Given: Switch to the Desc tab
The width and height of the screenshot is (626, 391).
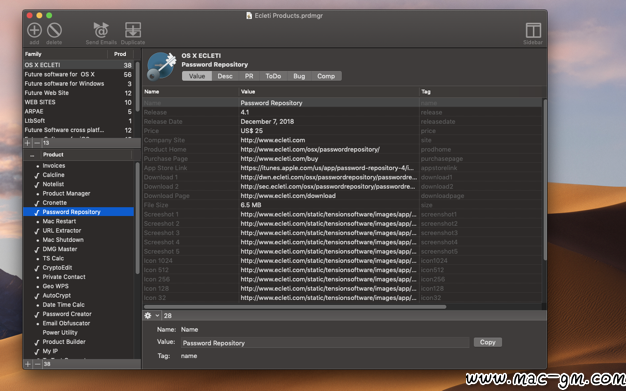Looking at the screenshot, I should tap(225, 76).
